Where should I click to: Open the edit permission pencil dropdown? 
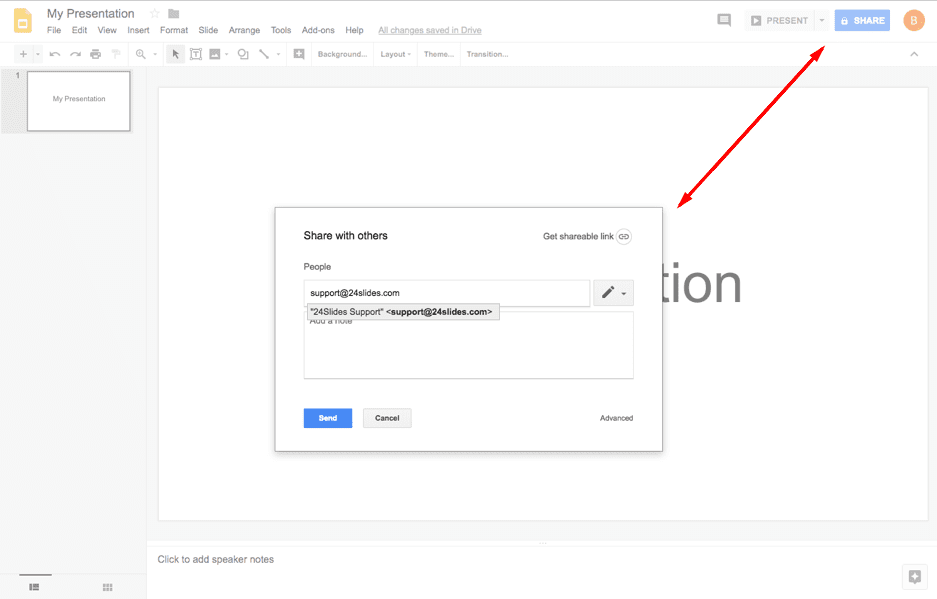tap(614, 293)
